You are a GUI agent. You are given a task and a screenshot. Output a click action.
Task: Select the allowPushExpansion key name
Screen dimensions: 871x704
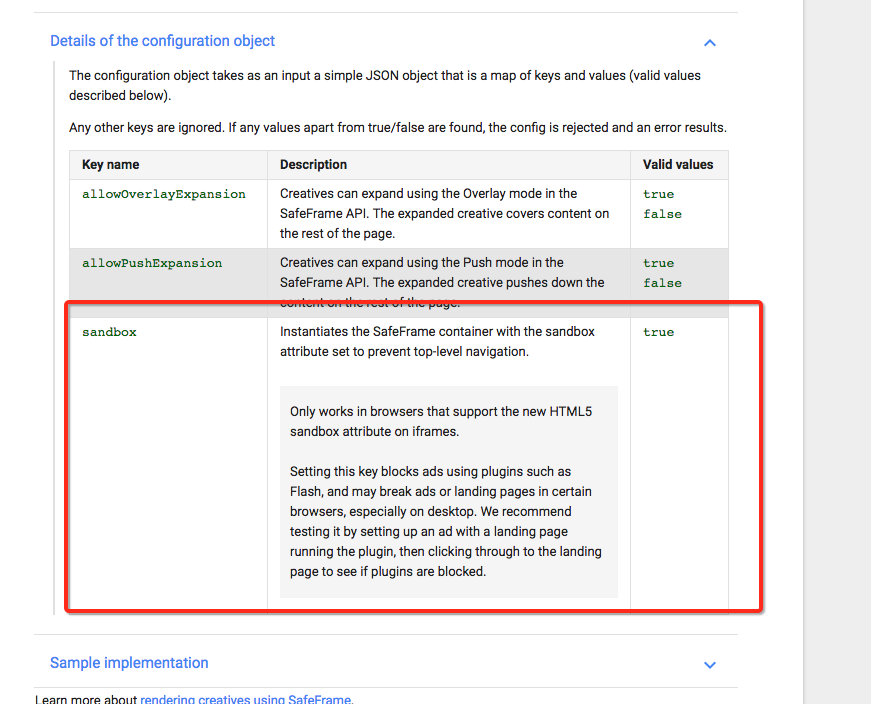(x=152, y=263)
